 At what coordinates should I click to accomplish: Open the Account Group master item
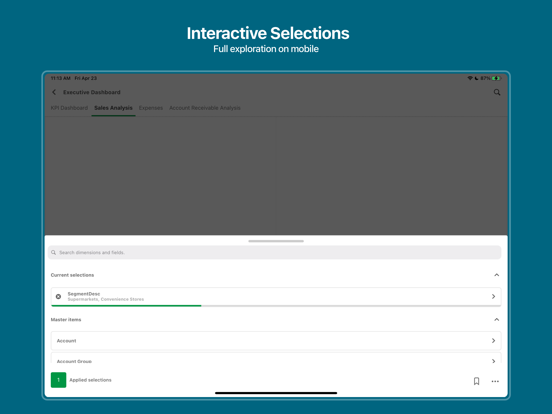[x=276, y=359]
